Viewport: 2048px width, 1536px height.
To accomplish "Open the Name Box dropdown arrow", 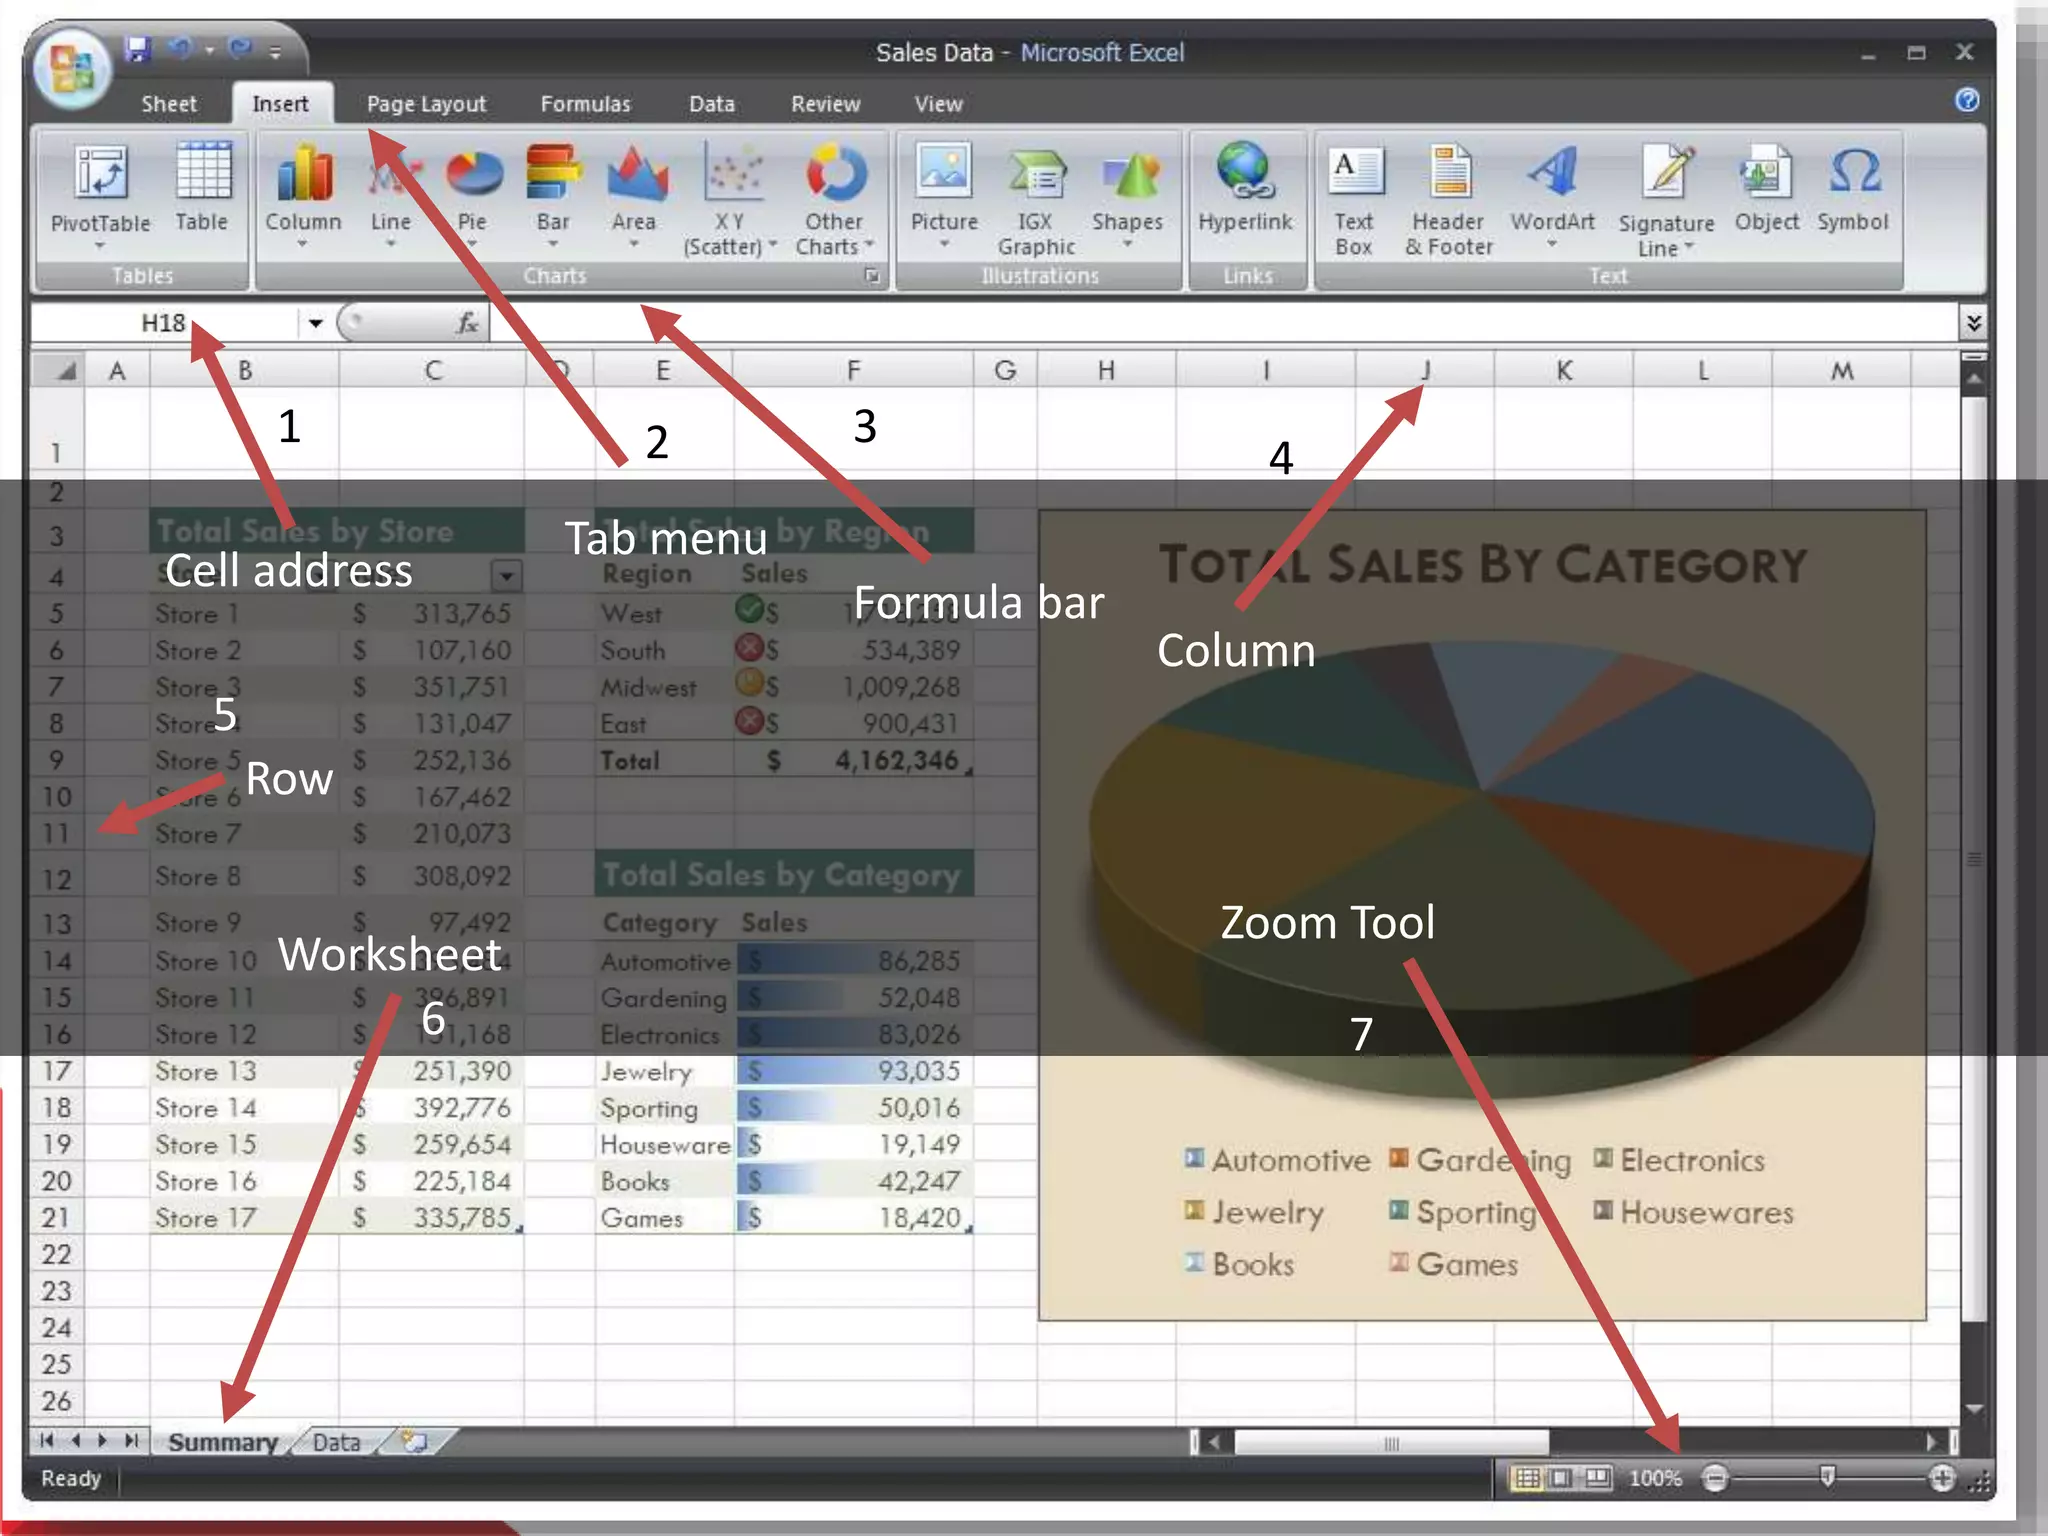I will pyautogui.click(x=315, y=323).
